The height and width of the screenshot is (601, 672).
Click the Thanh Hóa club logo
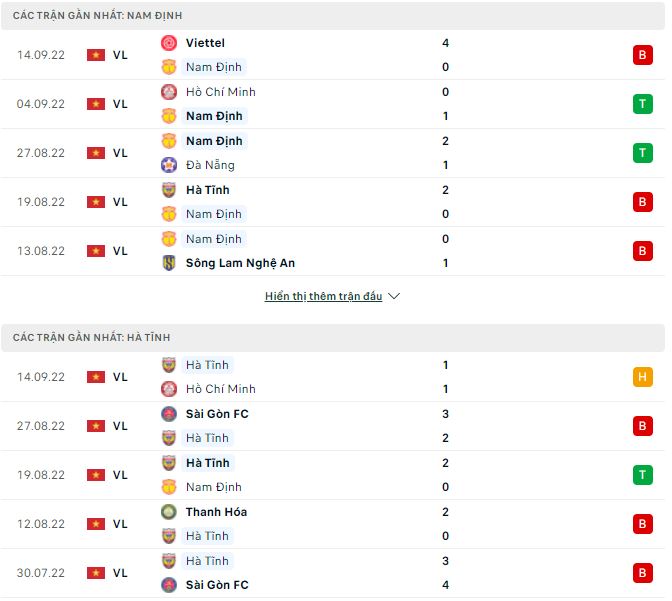(169, 512)
